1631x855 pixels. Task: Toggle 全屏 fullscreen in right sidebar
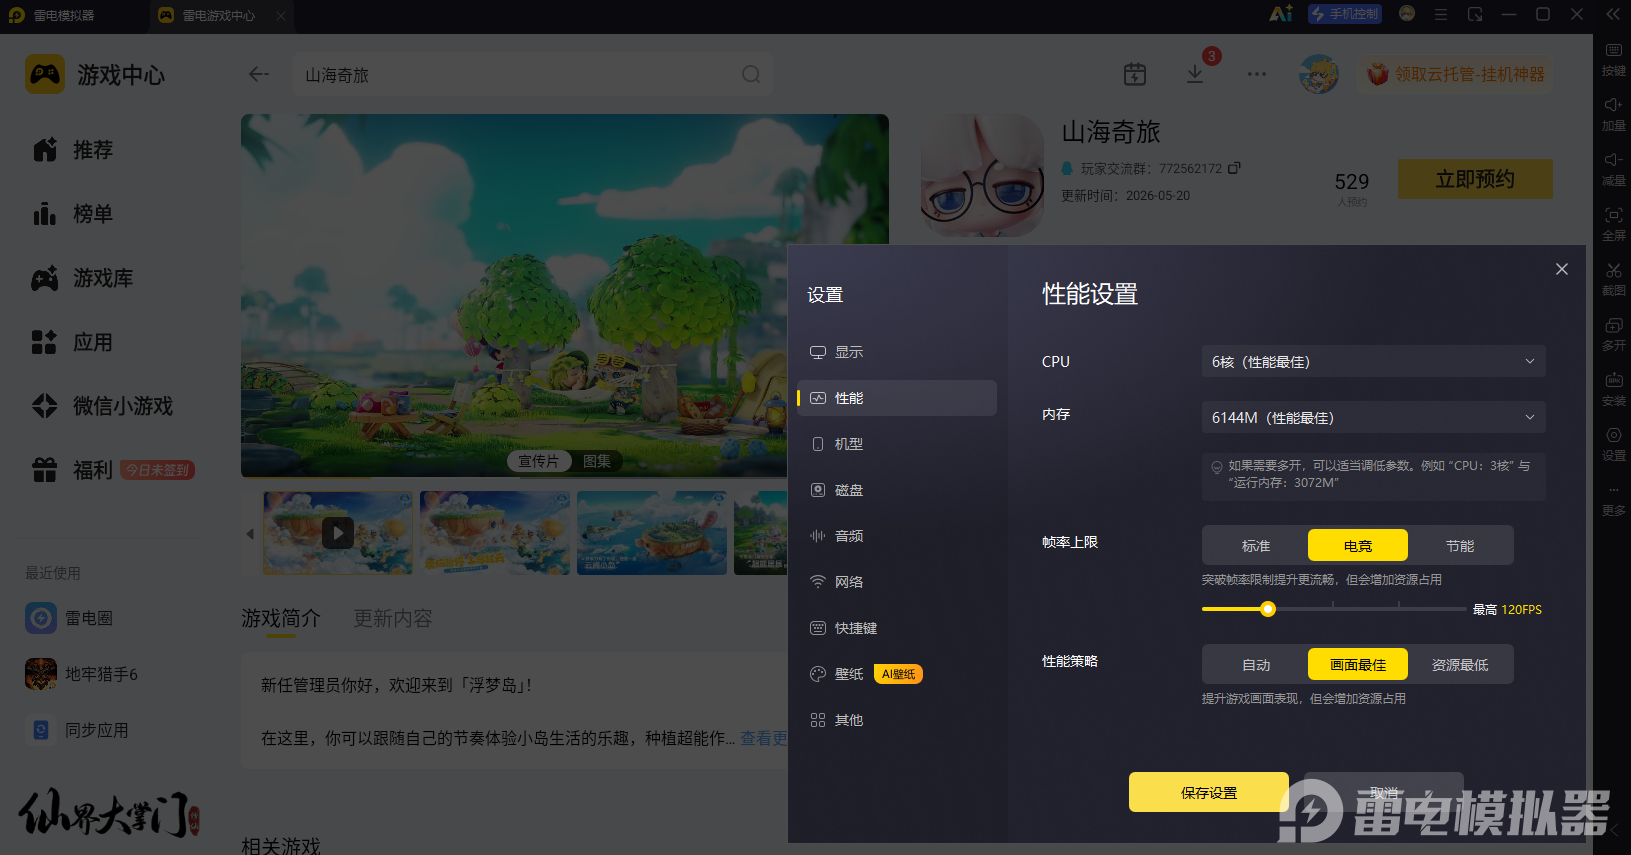pyautogui.click(x=1613, y=224)
